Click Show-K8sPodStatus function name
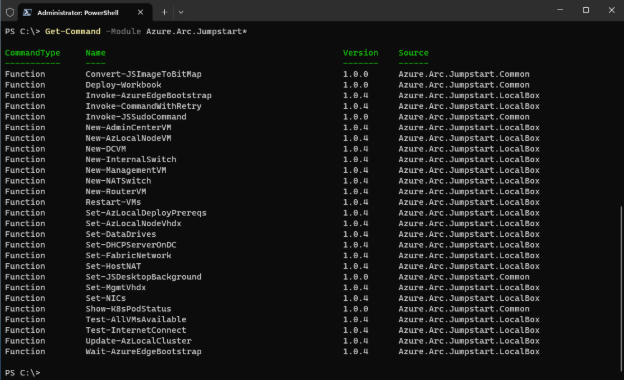 (128, 309)
